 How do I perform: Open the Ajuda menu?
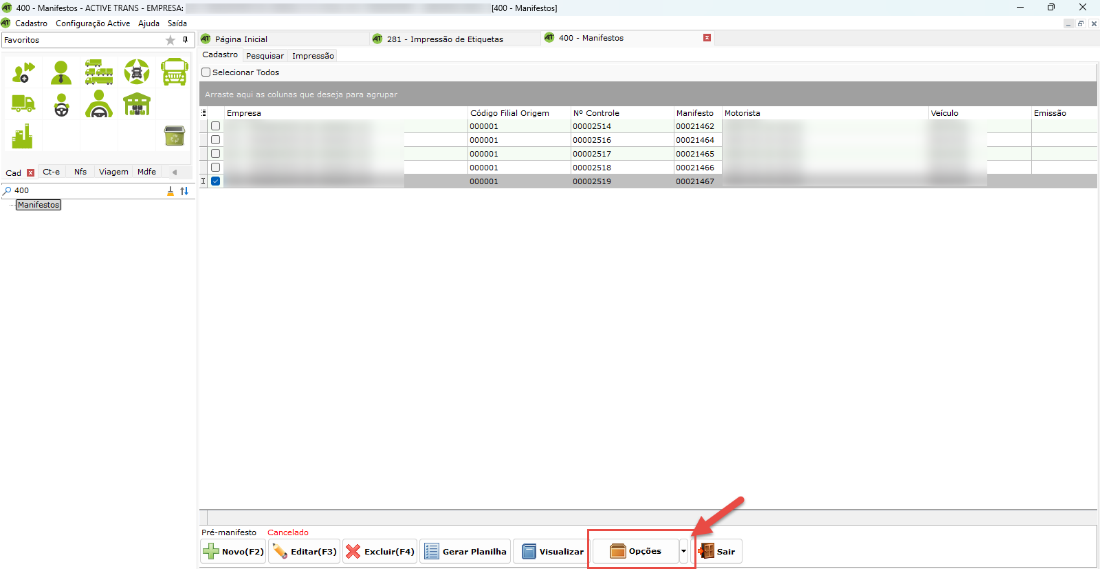(x=149, y=23)
